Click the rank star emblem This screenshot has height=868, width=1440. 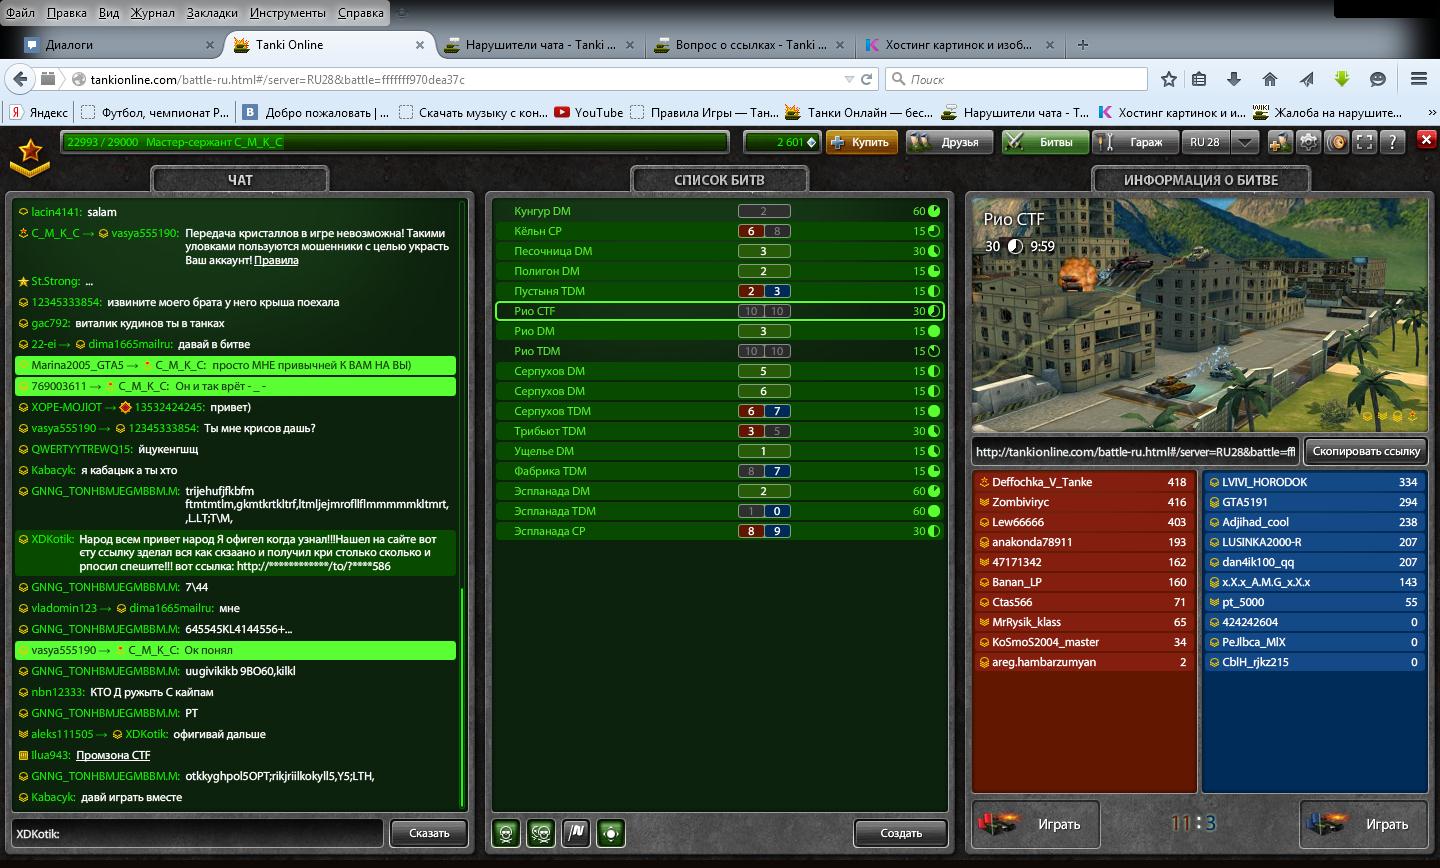point(31,155)
